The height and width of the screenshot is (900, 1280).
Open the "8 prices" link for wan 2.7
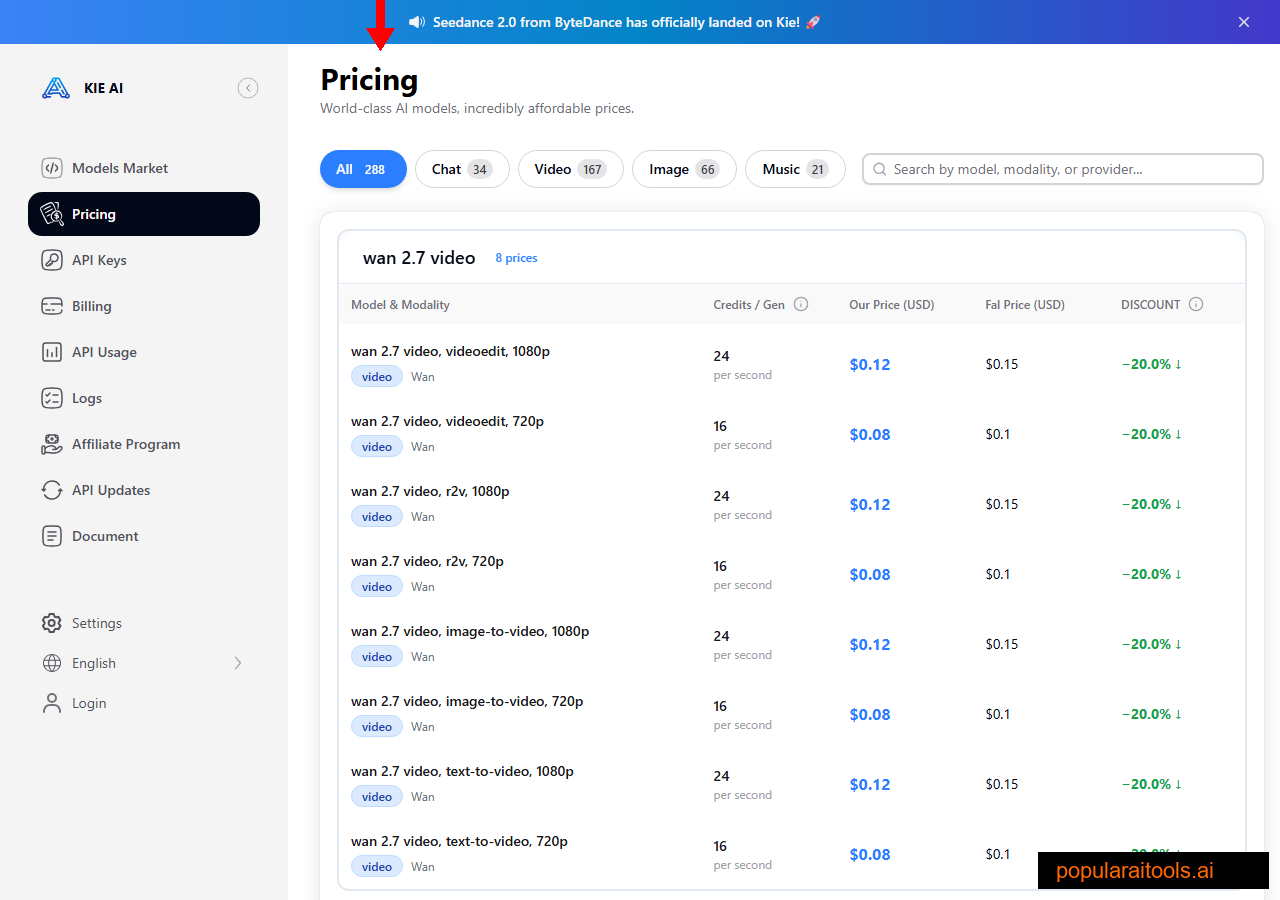click(x=516, y=257)
